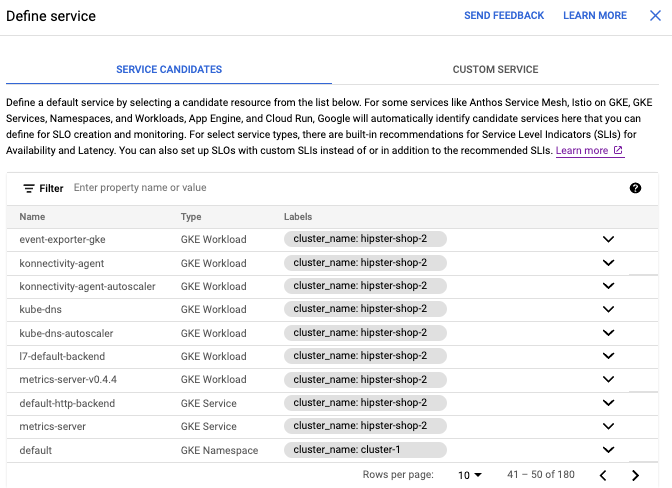Image resolution: width=672 pixels, height=488 pixels.
Task: Open the inline Learn more link
Action: pyautogui.click(x=582, y=151)
